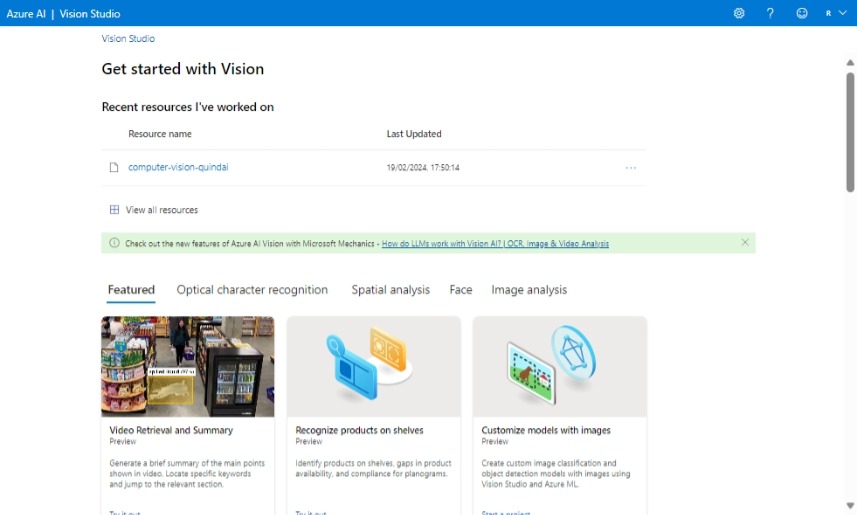Click the Azure AI header title
The width and height of the screenshot is (857, 515).
click(26, 14)
